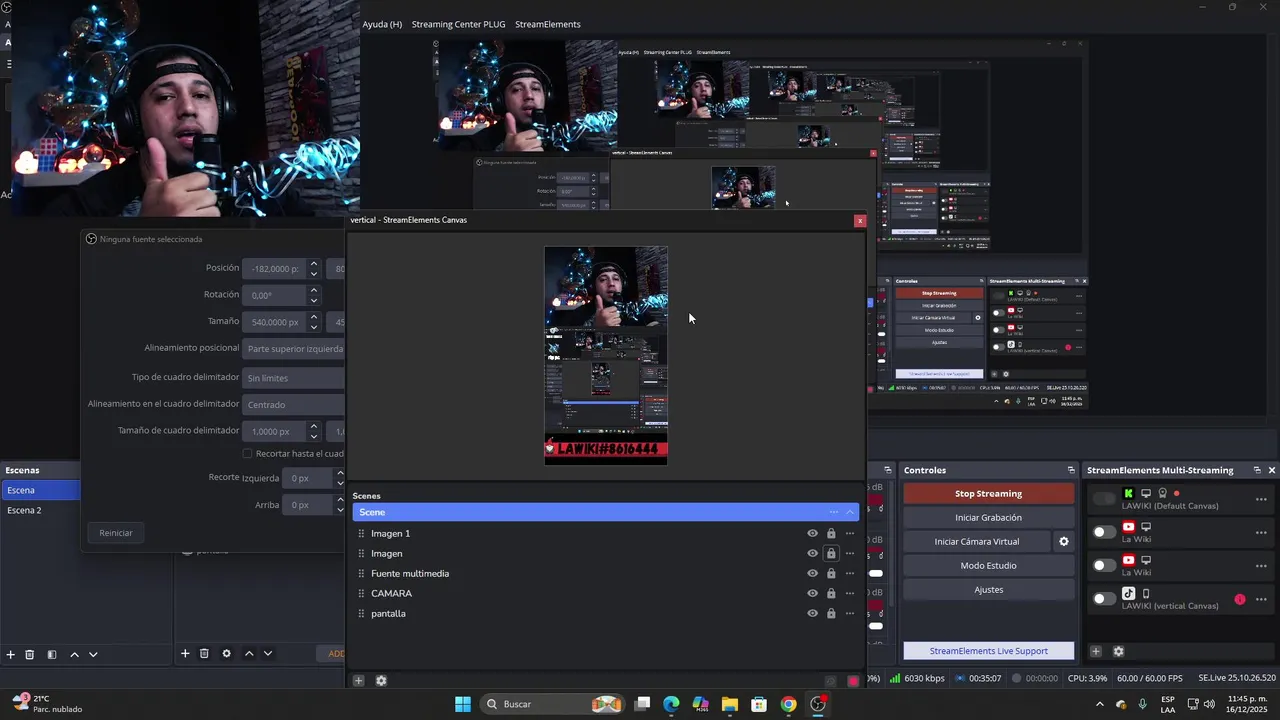The width and height of the screenshot is (1280, 720).
Task: Open options for first La Wiki output
Action: tap(1261, 533)
